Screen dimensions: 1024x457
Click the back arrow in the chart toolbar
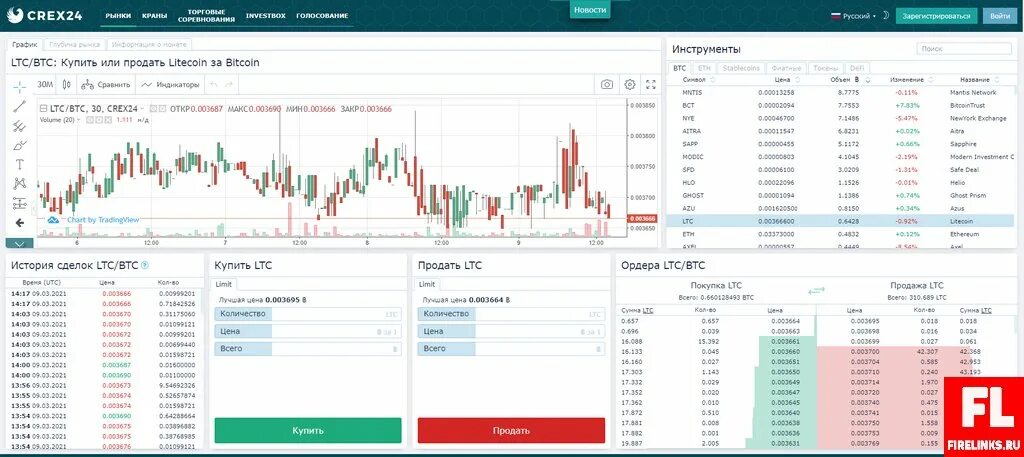(20, 223)
